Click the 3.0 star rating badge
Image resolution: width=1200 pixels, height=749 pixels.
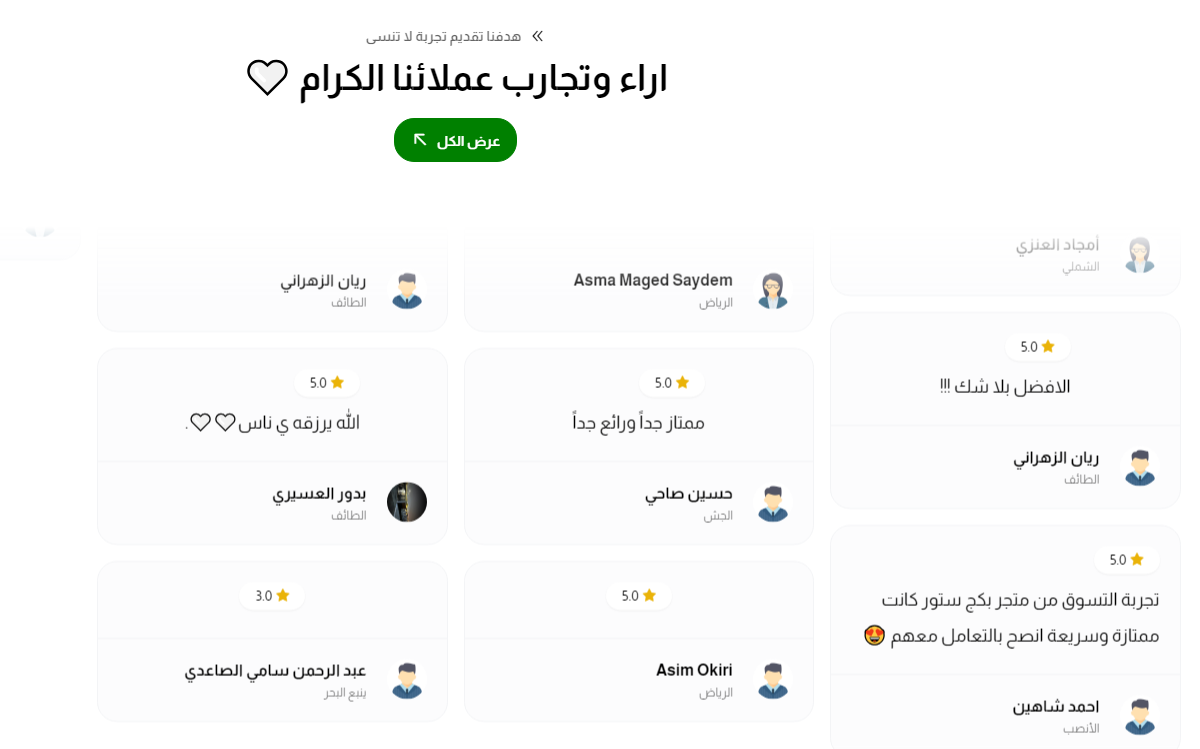[x=272, y=596]
